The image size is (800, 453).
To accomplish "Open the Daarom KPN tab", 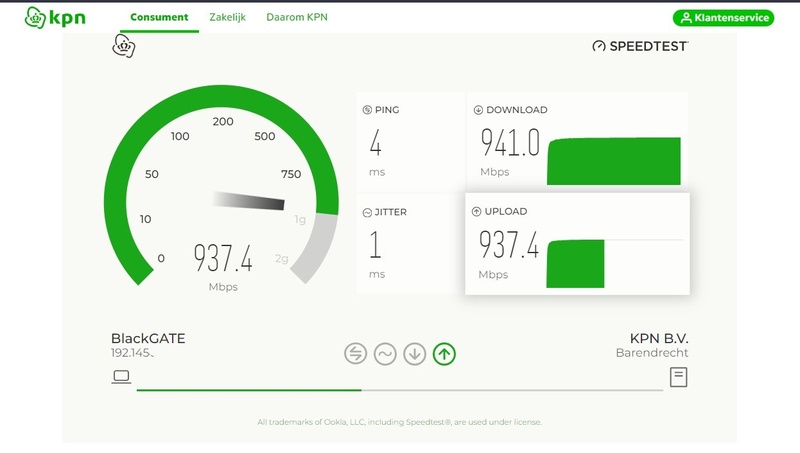I will [x=297, y=17].
